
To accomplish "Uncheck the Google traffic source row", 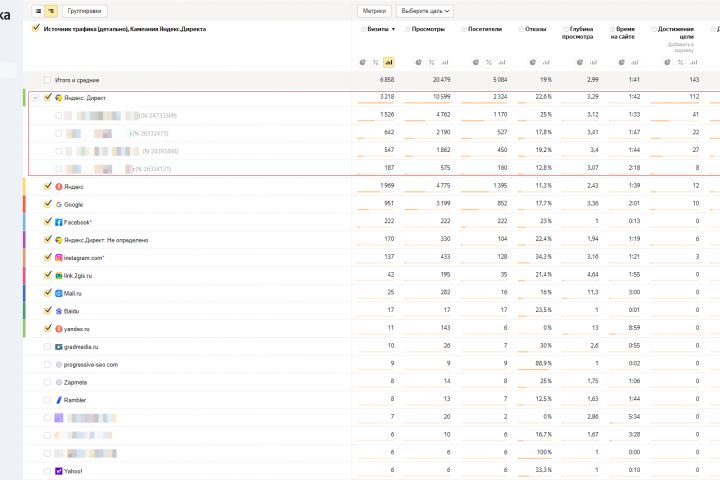I will click(x=48, y=204).
